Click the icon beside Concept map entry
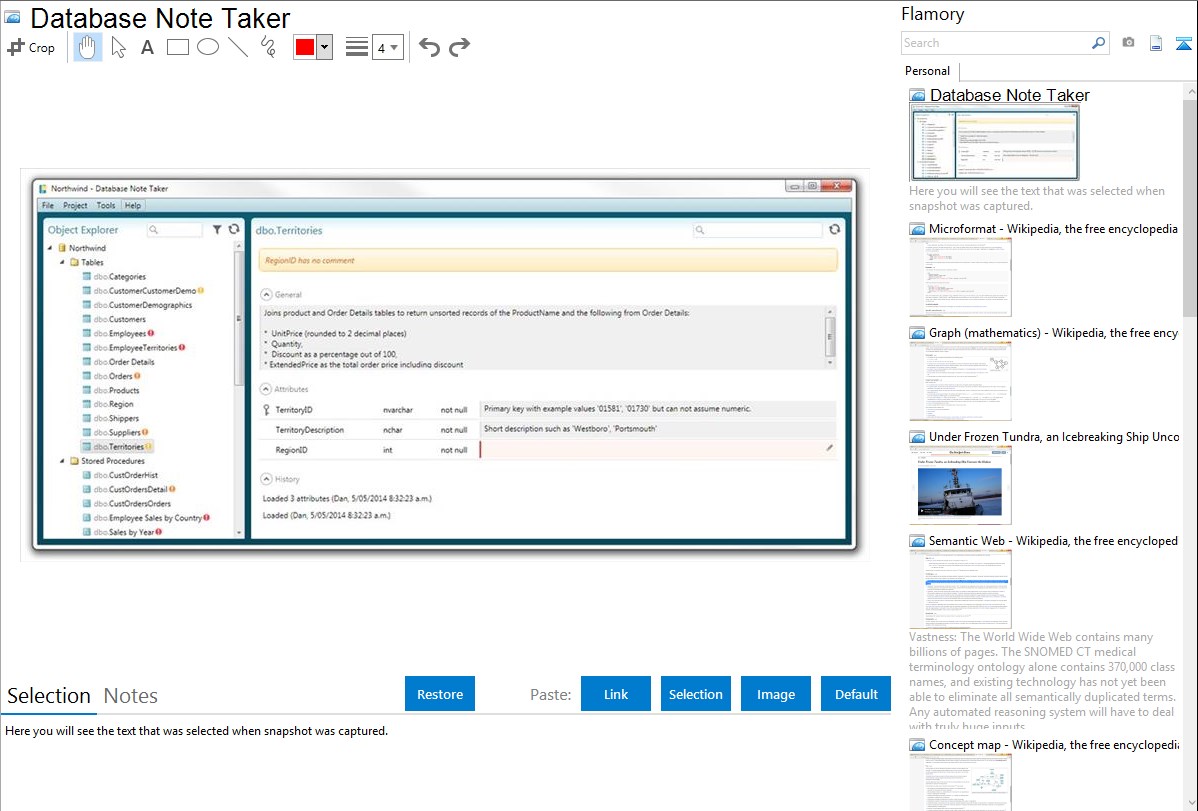This screenshot has height=811, width=1198. [917, 745]
